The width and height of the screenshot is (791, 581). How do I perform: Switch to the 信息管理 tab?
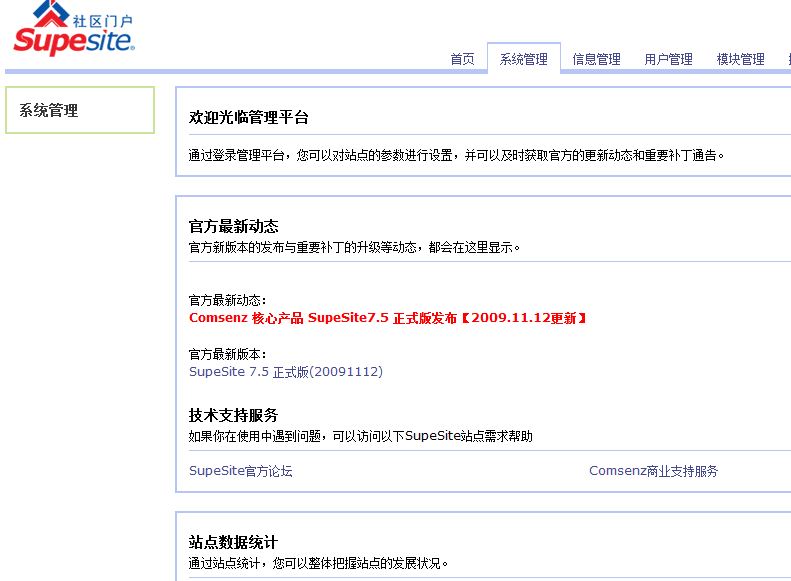coord(596,60)
